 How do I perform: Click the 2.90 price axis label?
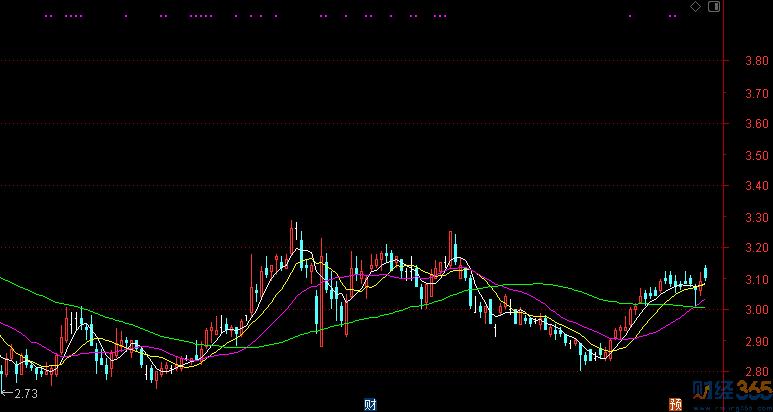click(757, 341)
